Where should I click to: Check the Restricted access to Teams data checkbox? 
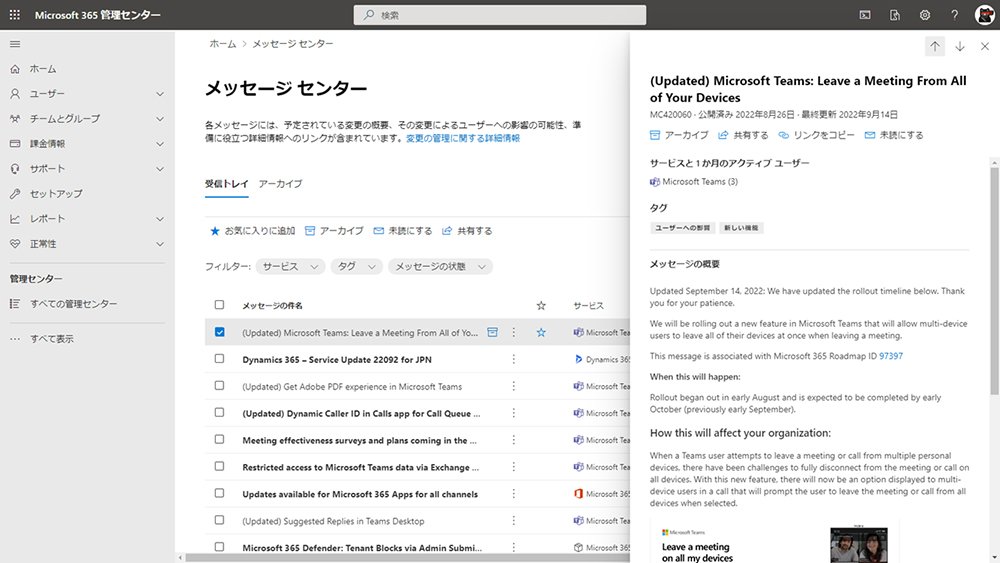click(x=219, y=466)
